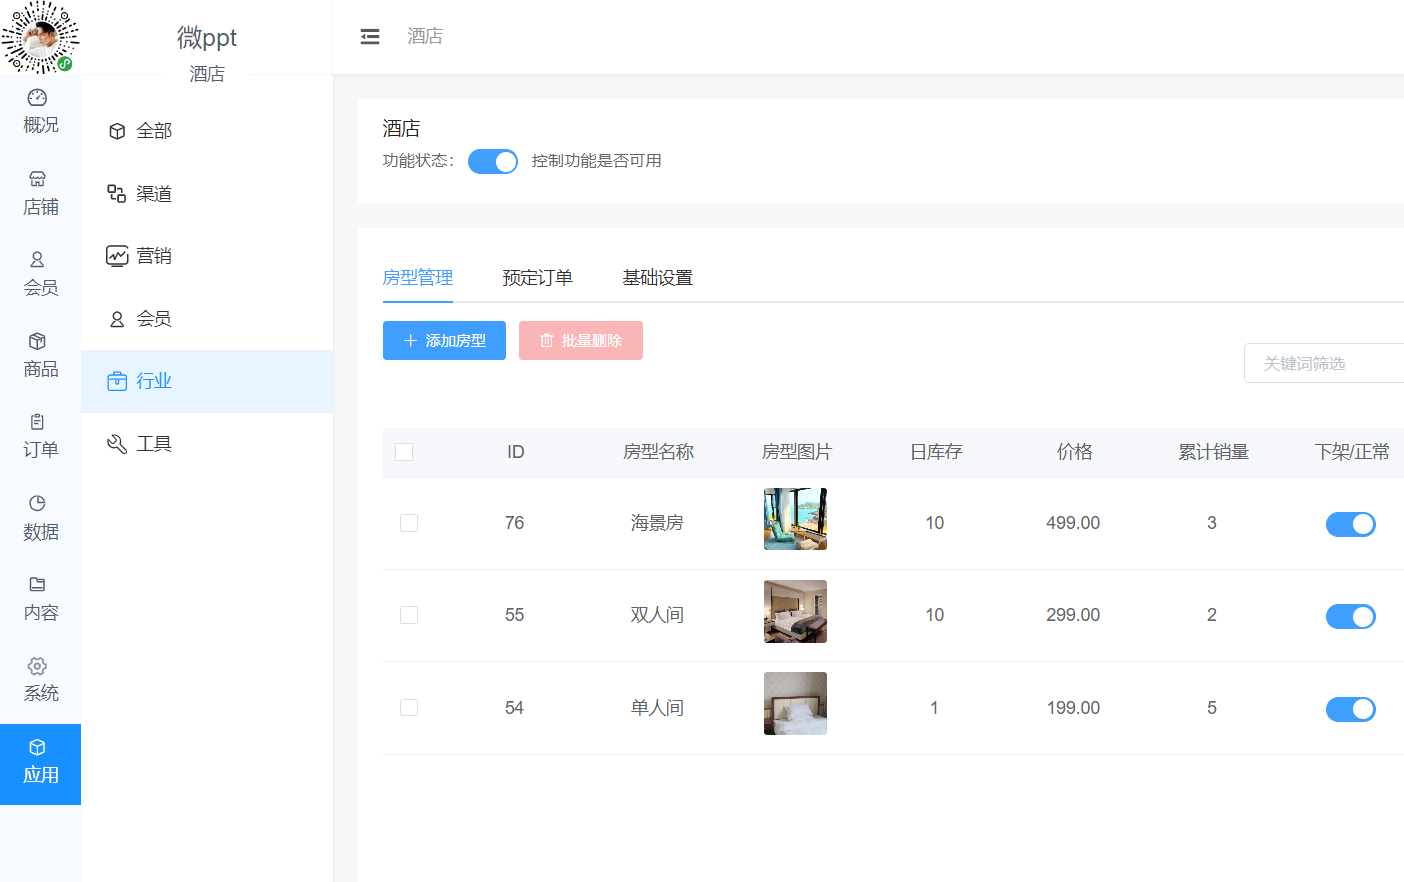Click the 日库存 column header
Viewport: 1404px width, 882px height.
tap(936, 452)
